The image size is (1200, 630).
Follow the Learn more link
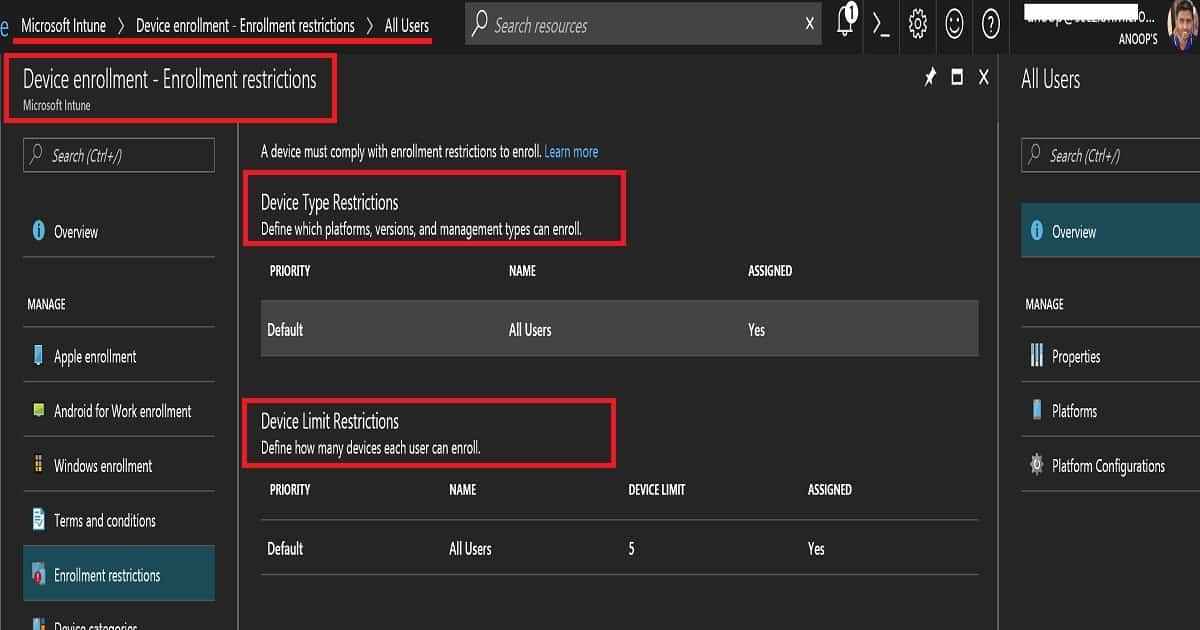coord(571,152)
